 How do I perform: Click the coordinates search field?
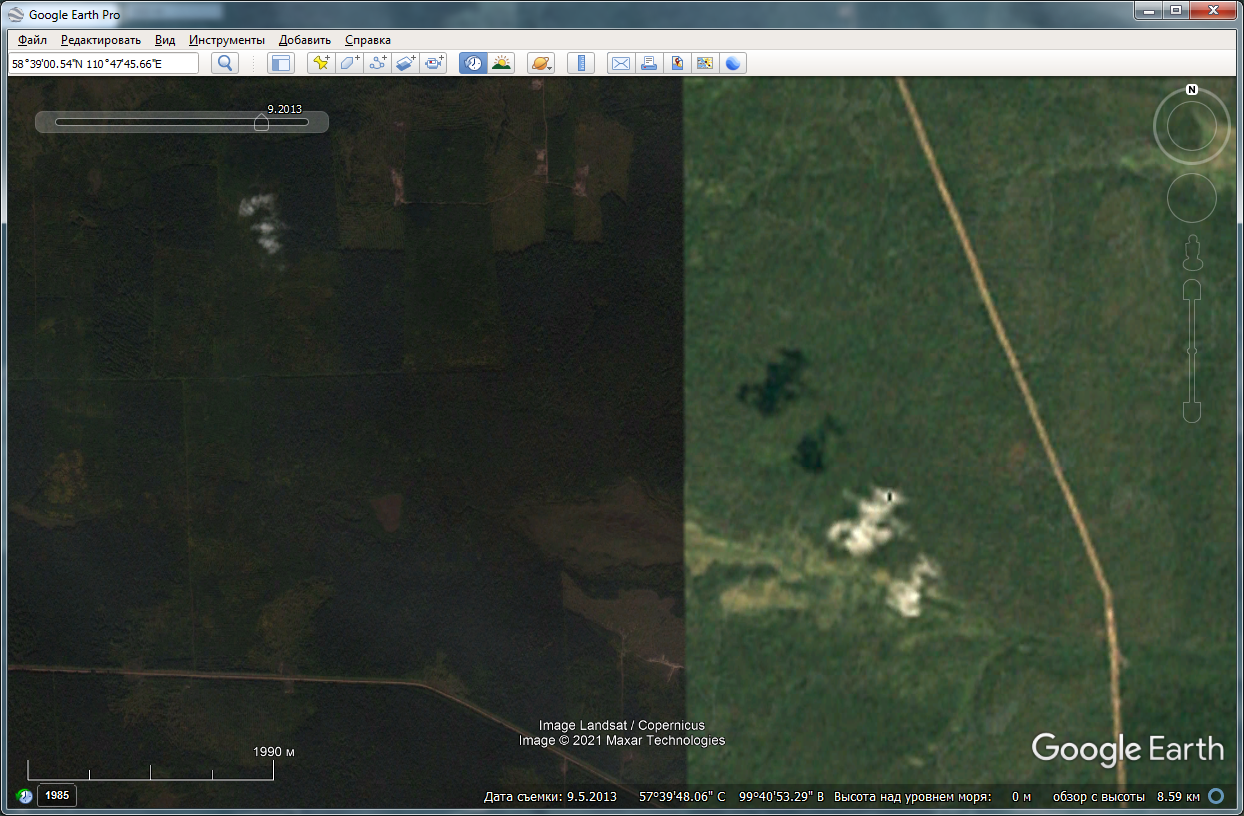pos(104,63)
